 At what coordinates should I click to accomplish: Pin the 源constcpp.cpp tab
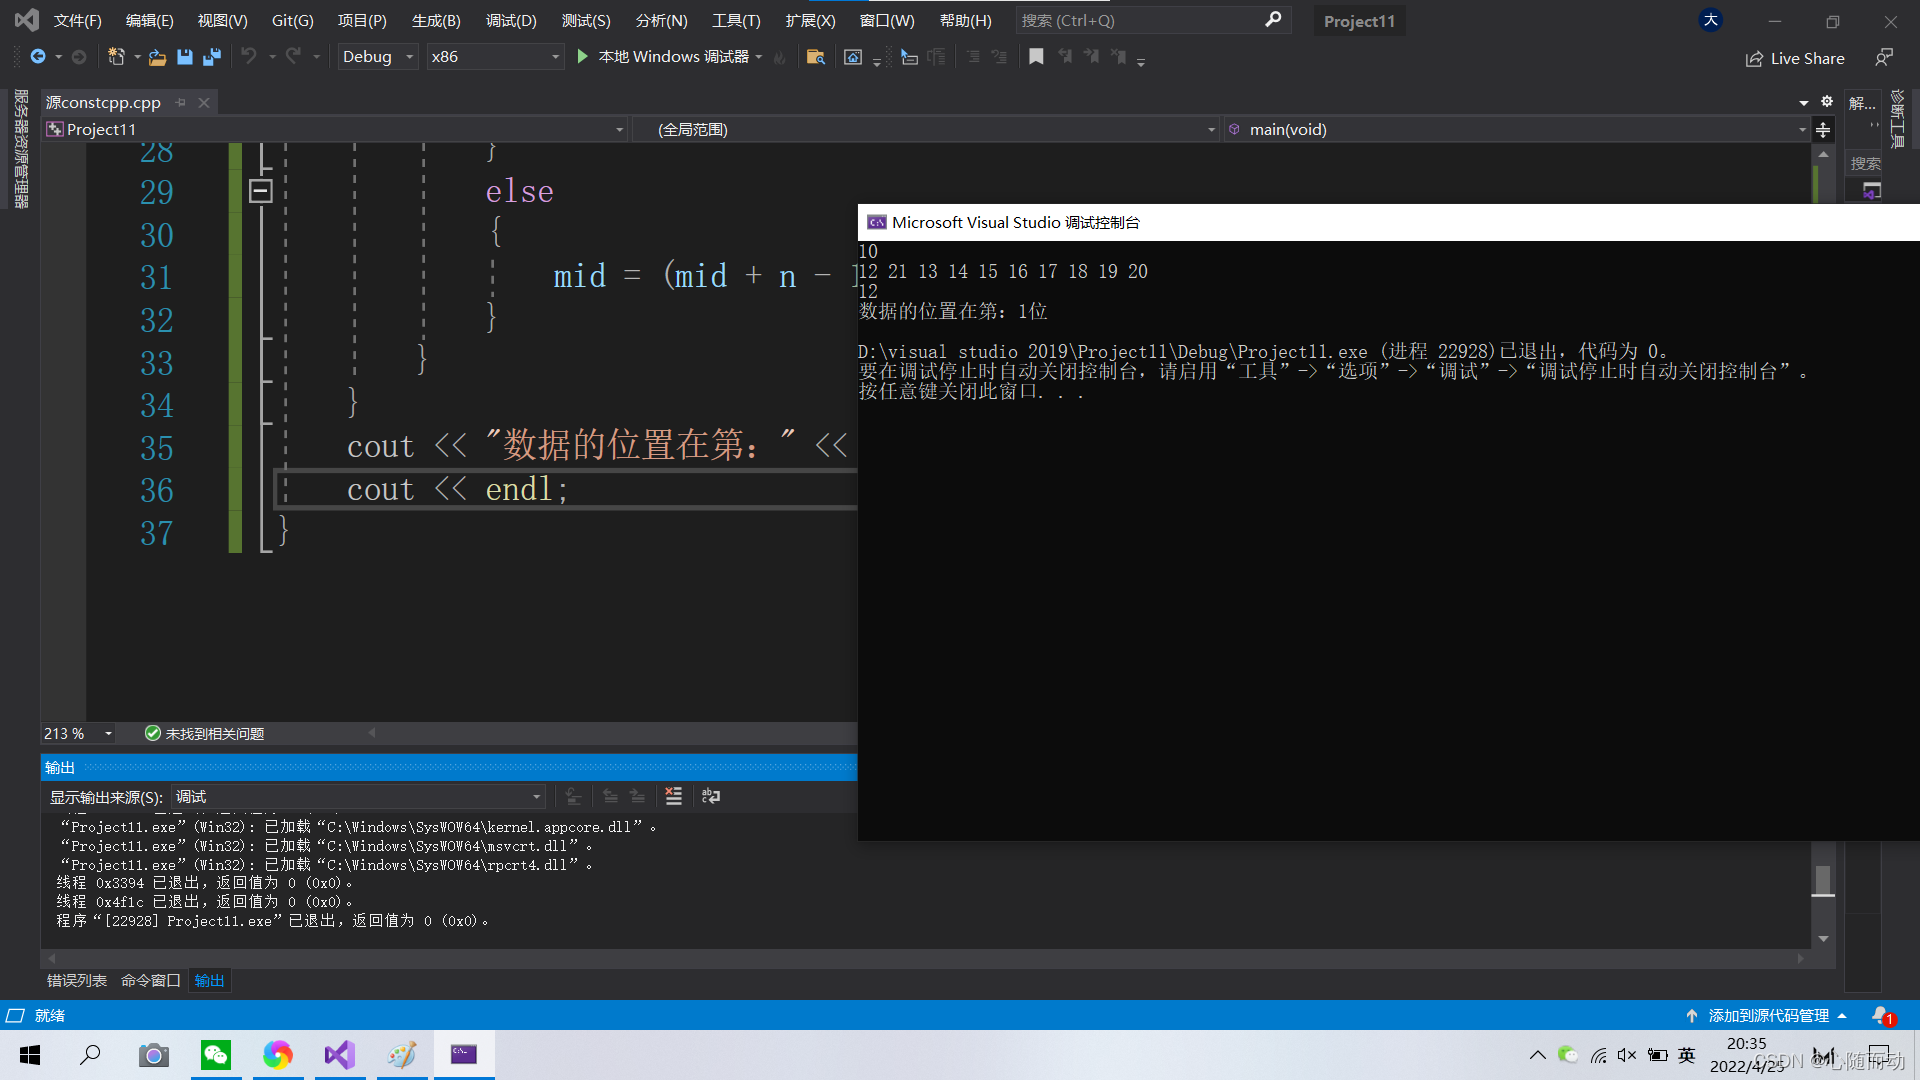click(x=181, y=103)
